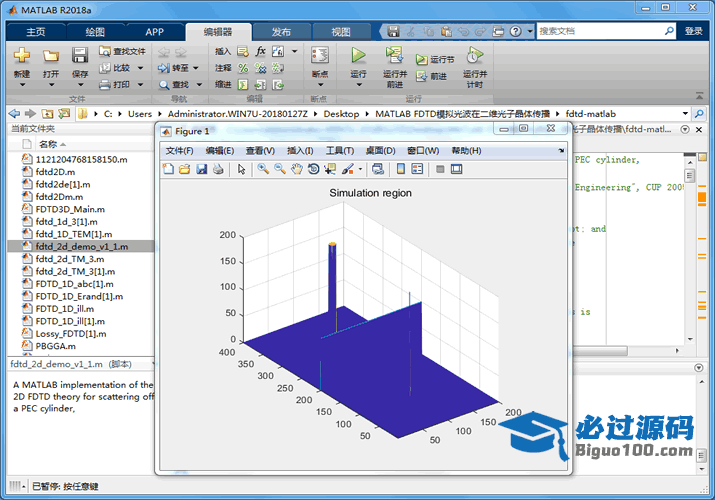Toggle Figure 1 edit plot arrow tool
The image size is (715, 500).
point(241,169)
